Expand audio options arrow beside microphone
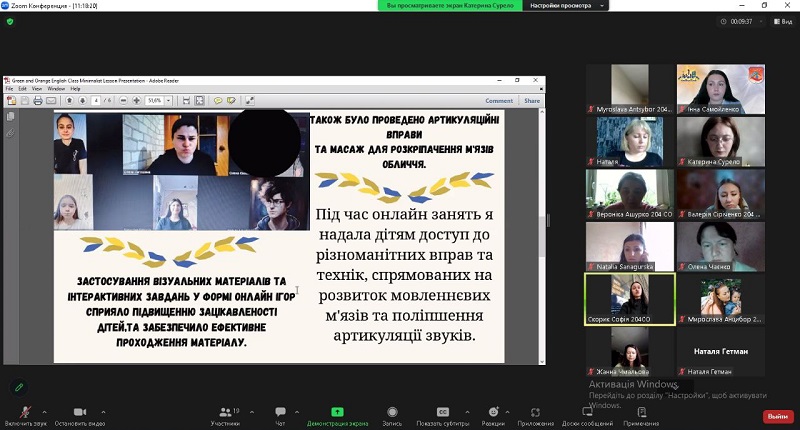 click(x=45, y=410)
